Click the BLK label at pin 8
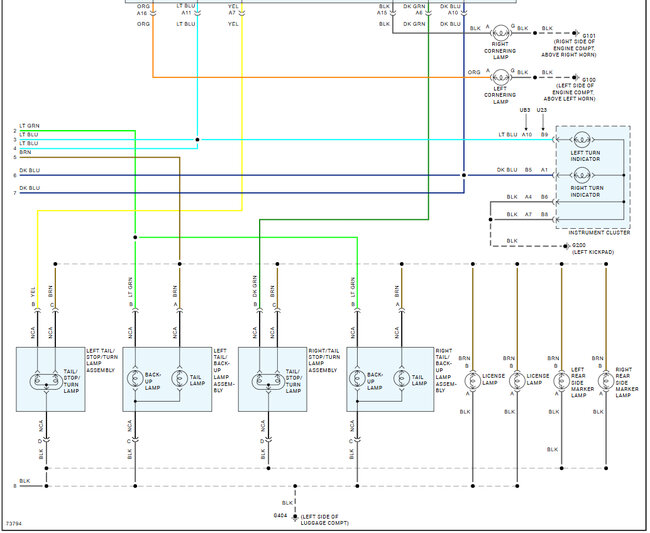 25,481
